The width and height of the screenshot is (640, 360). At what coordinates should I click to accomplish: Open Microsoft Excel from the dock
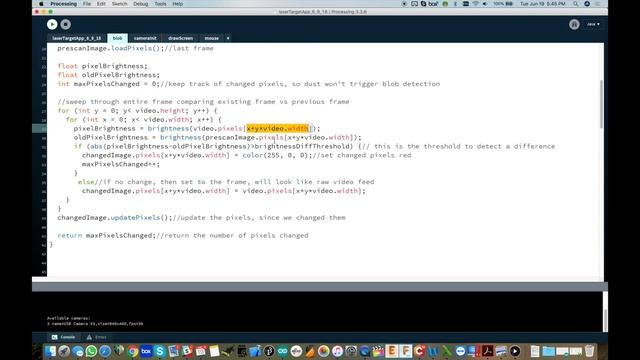(447, 351)
